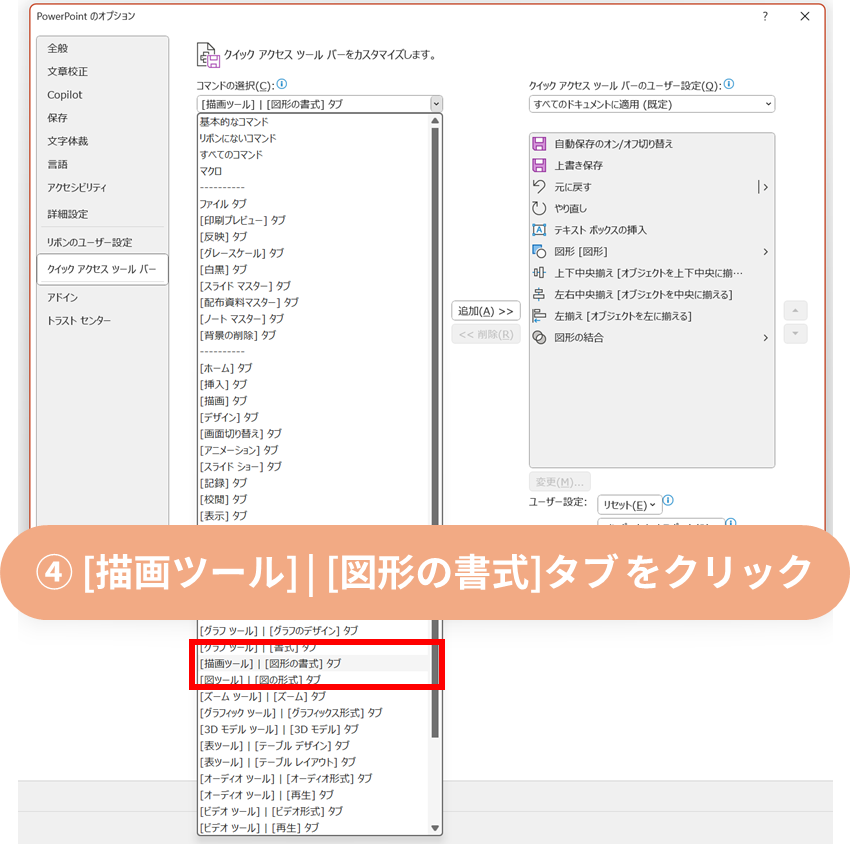Select the undo icon beside 元に戻す
This screenshot has width=850, height=844.
point(540,187)
